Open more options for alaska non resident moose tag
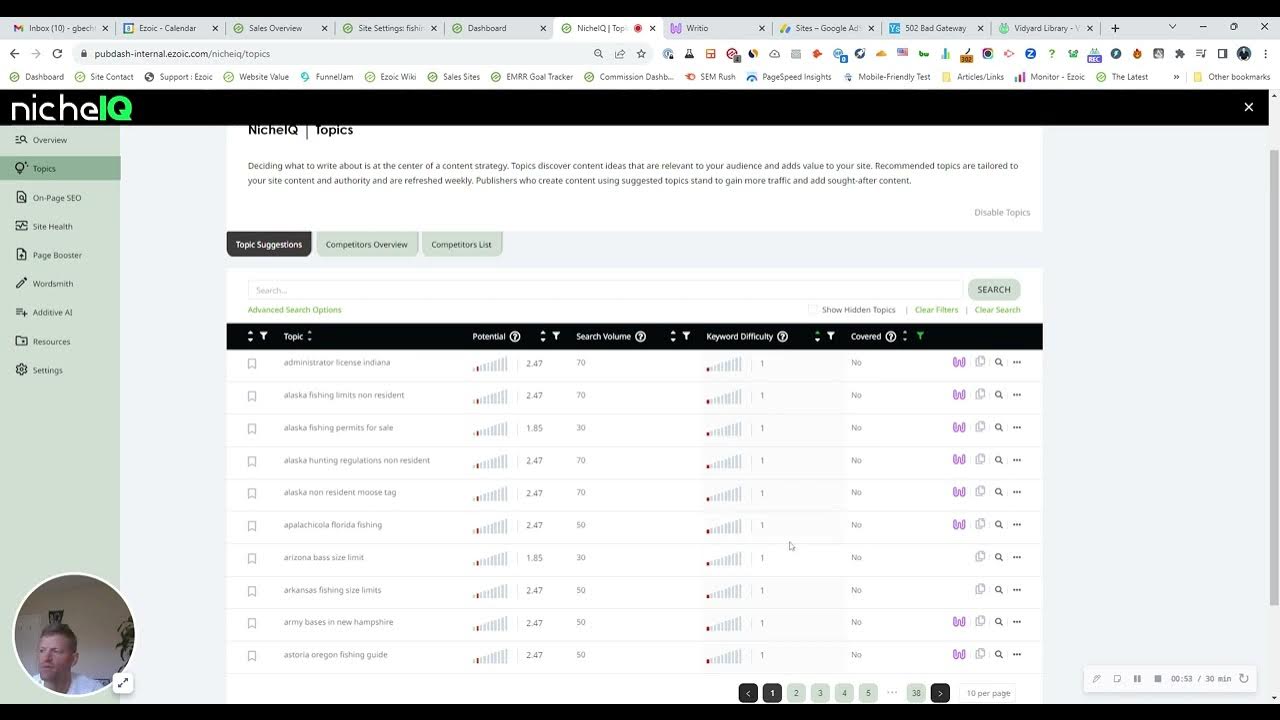1280x720 pixels. pos(1017,492)
